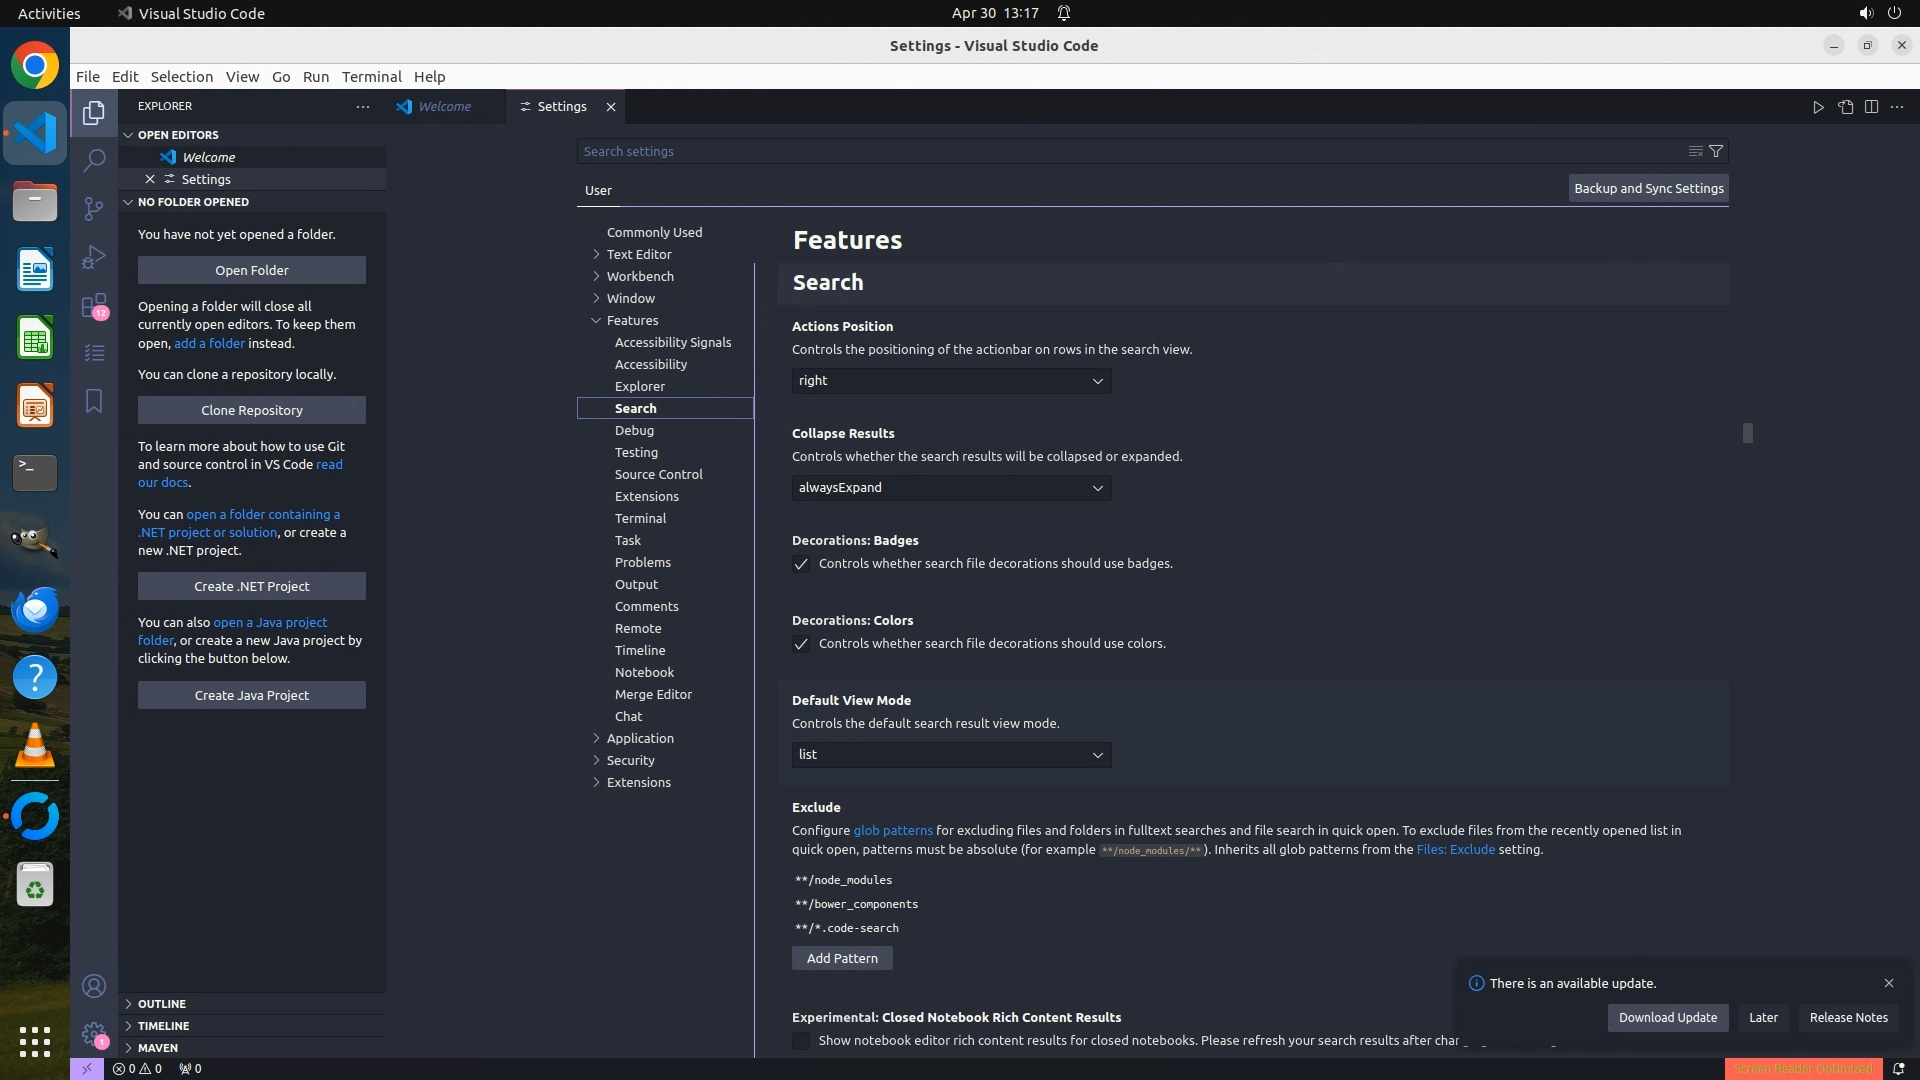This screenshot has height=1080, width=1920.
Task: Open Run and Debug view icon
Action: (94, 256)
